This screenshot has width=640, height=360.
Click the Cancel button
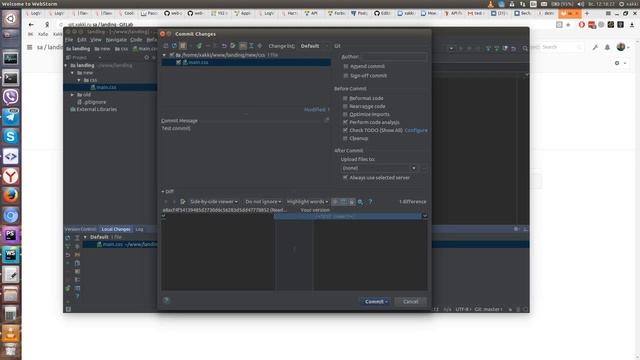(410, 302)
